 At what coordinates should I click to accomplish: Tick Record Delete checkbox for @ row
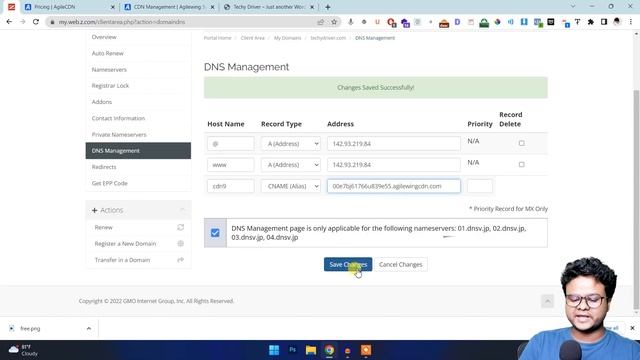click(x=521, y=143)
